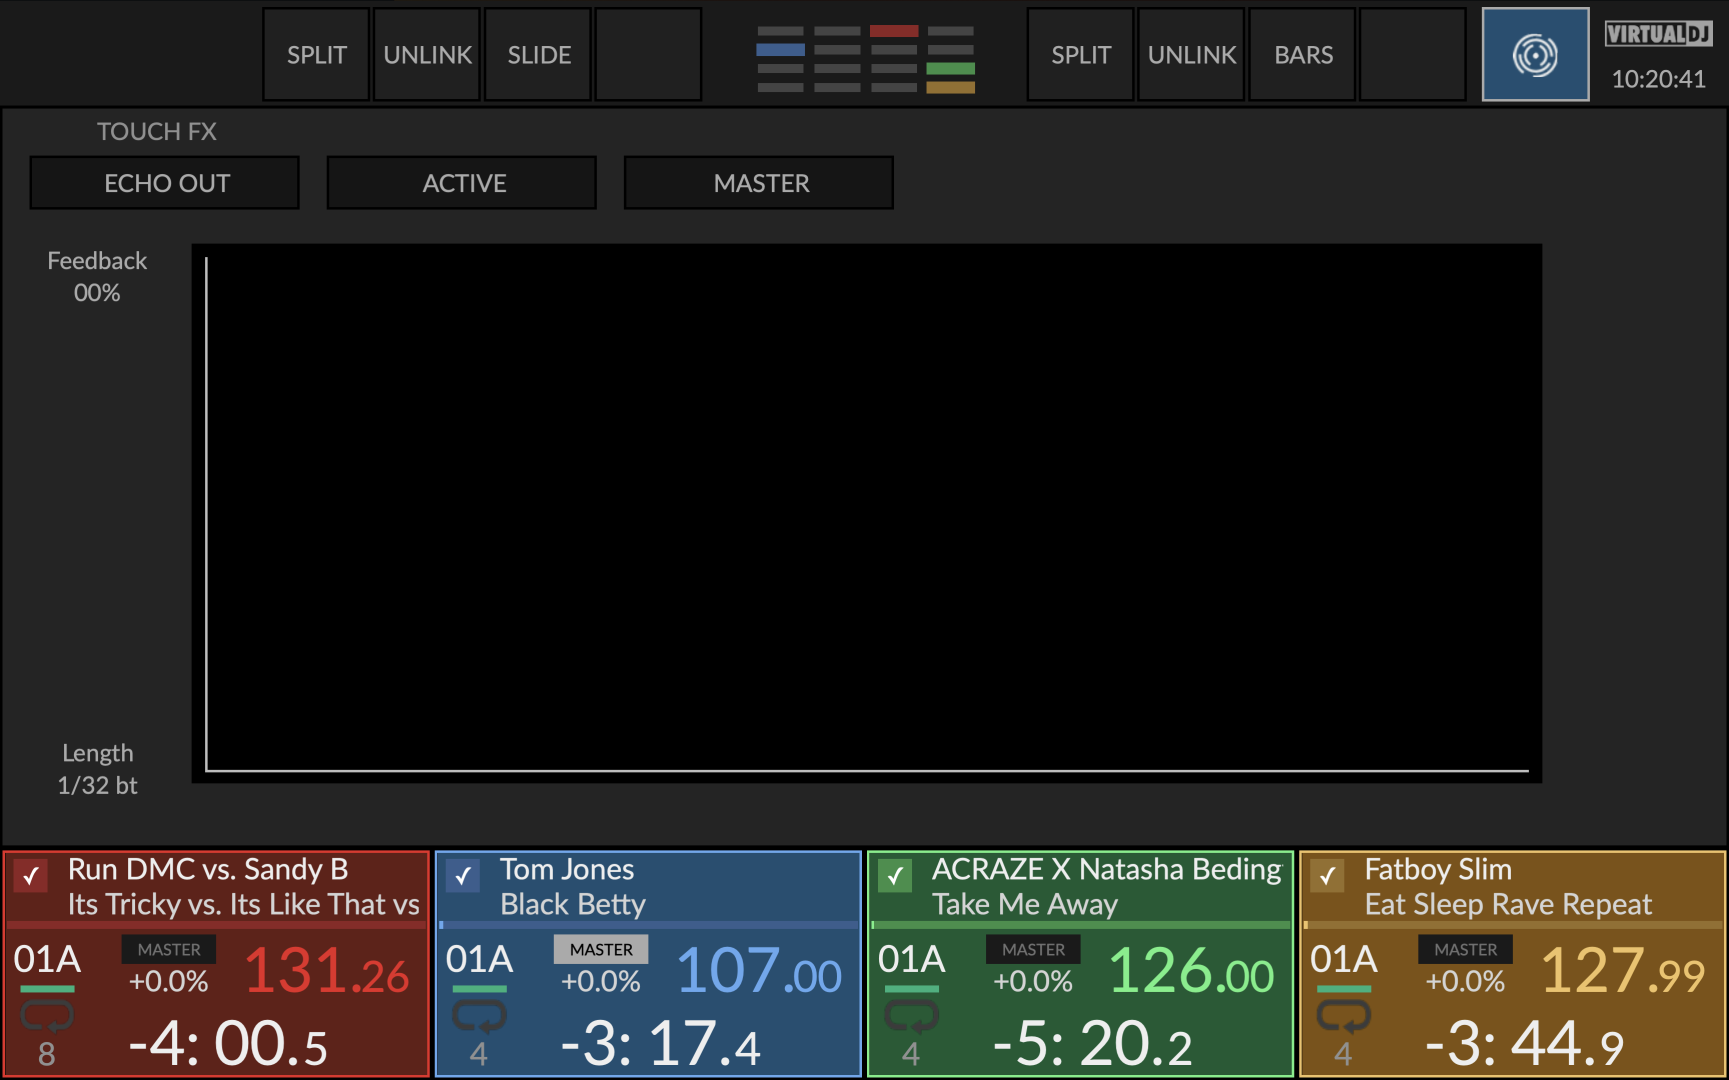This screenshot has height=1080, width=1729.
Task: Click the 01A key on ACRAZE deck
Action: pyautogui.click(x=911, y=959)
